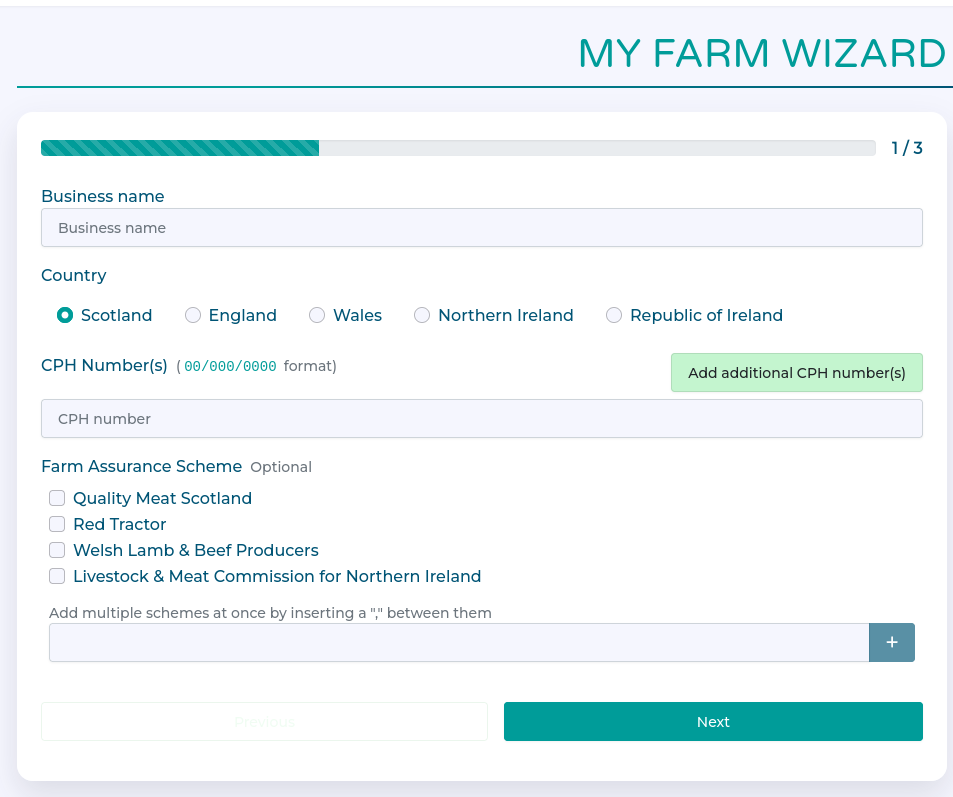
Task: Click the 1 / 3 step indicator
Action: [907, 148]
